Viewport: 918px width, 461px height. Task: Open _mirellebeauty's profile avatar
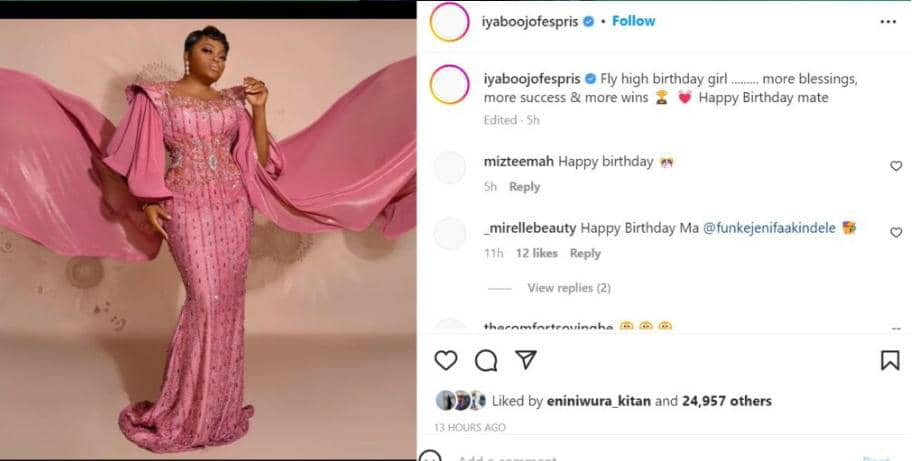coord(450,233)
